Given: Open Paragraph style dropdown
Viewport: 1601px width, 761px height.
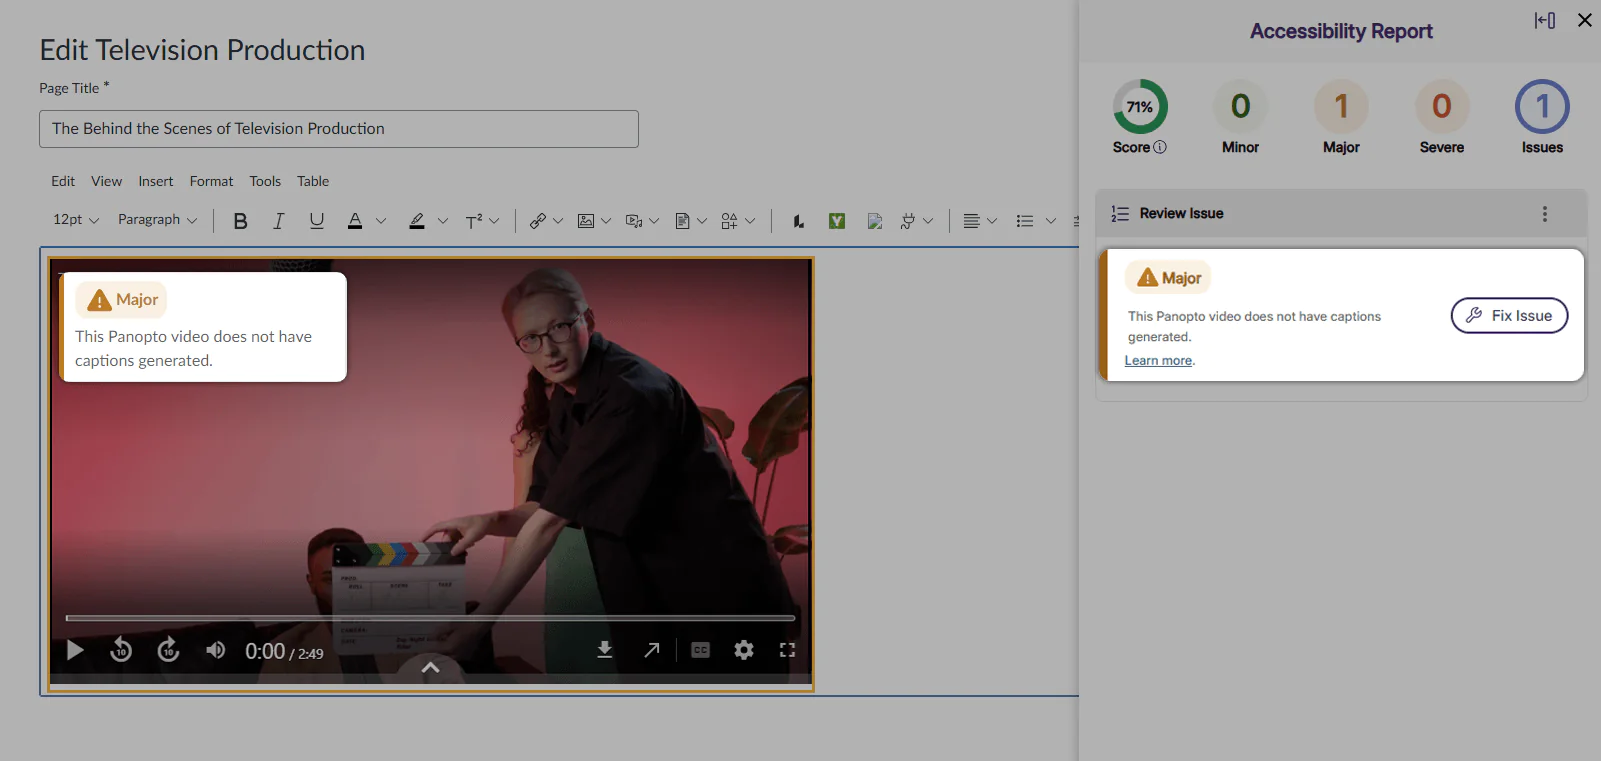Looking at the screenshot, I should [x=158, y=220].
